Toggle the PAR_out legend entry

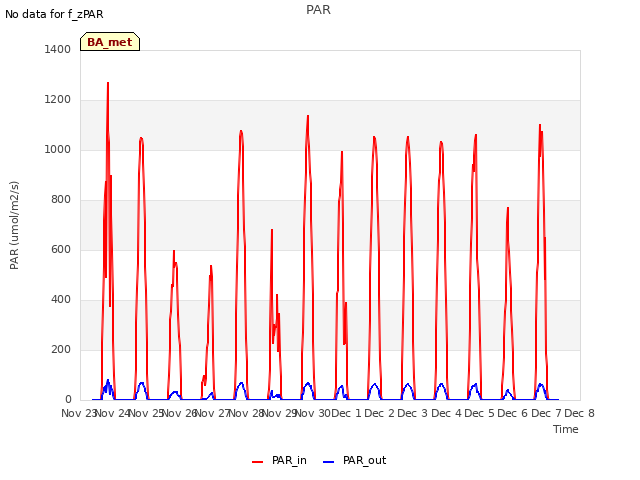(x=354, y=460)
